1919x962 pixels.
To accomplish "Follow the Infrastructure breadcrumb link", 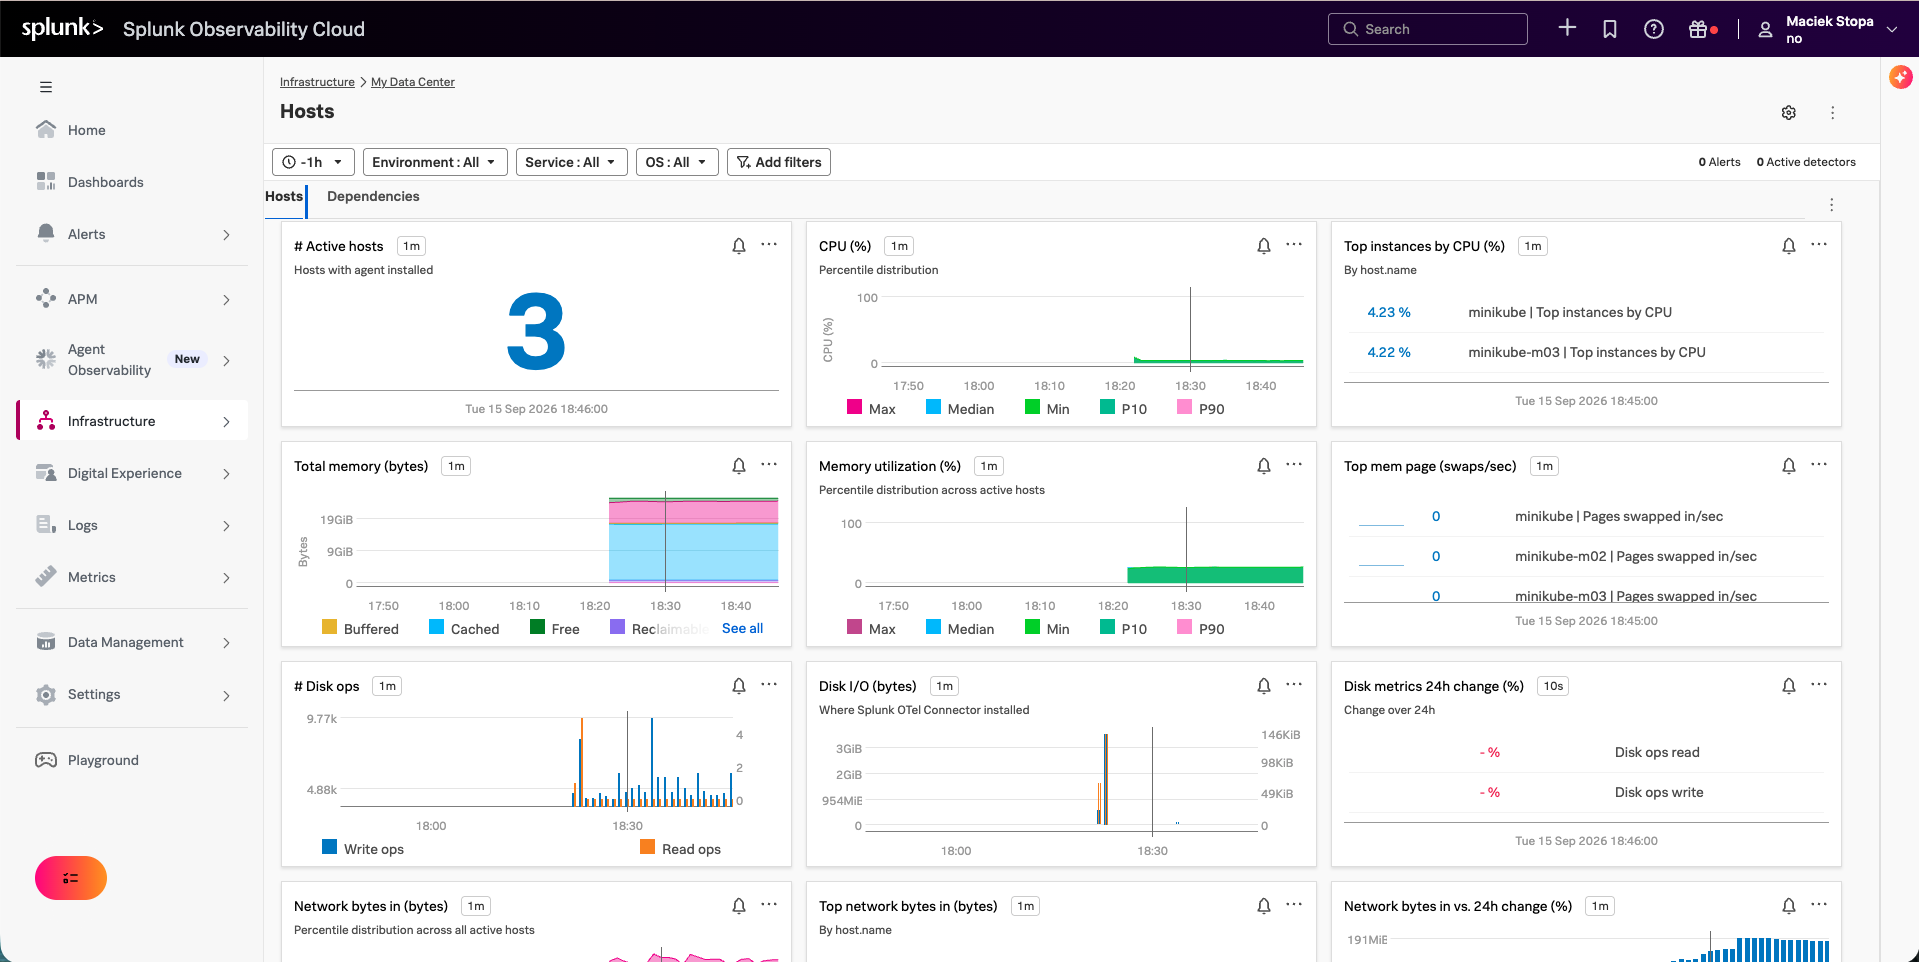I will pyautogui.click(x=317, y=82).
